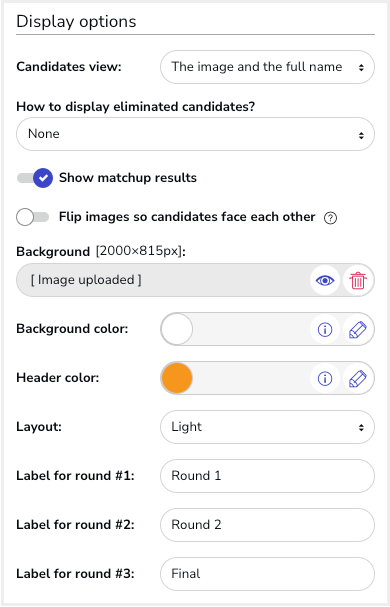This screenshot has height=607, width=390.
Task: Delete the uploaded background image
Action: click(358, 280)
